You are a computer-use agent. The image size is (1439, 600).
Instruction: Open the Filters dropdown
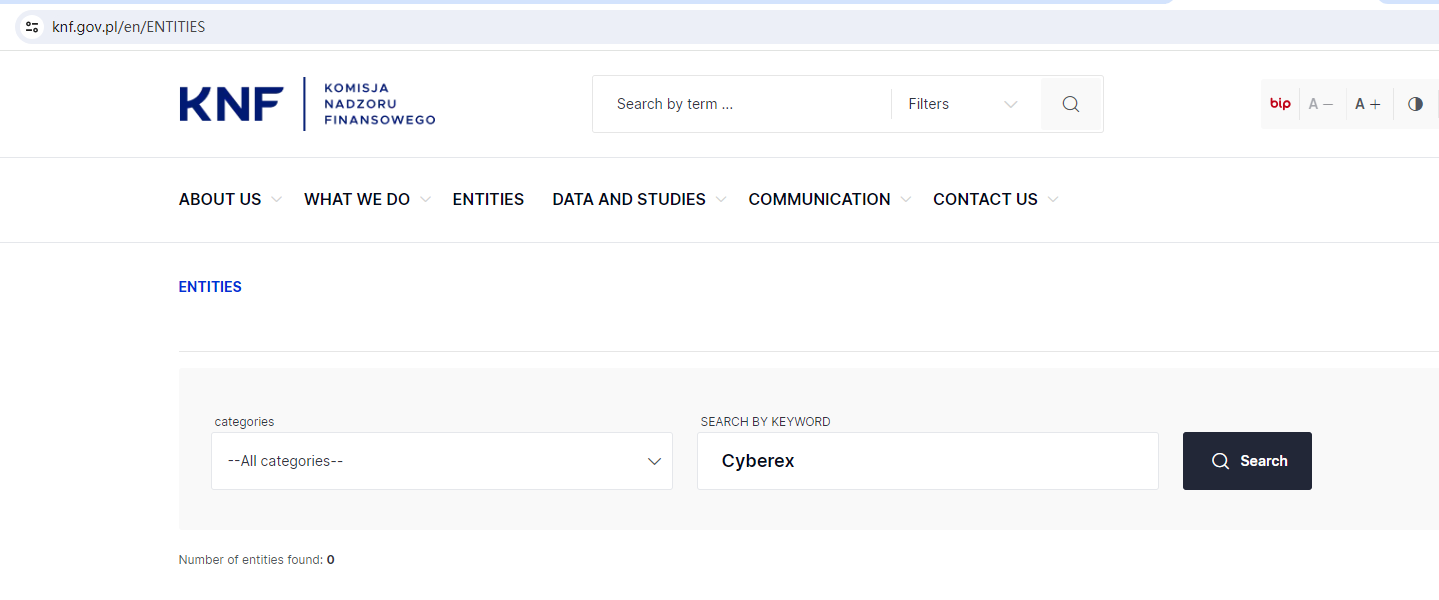click(962, 104)
